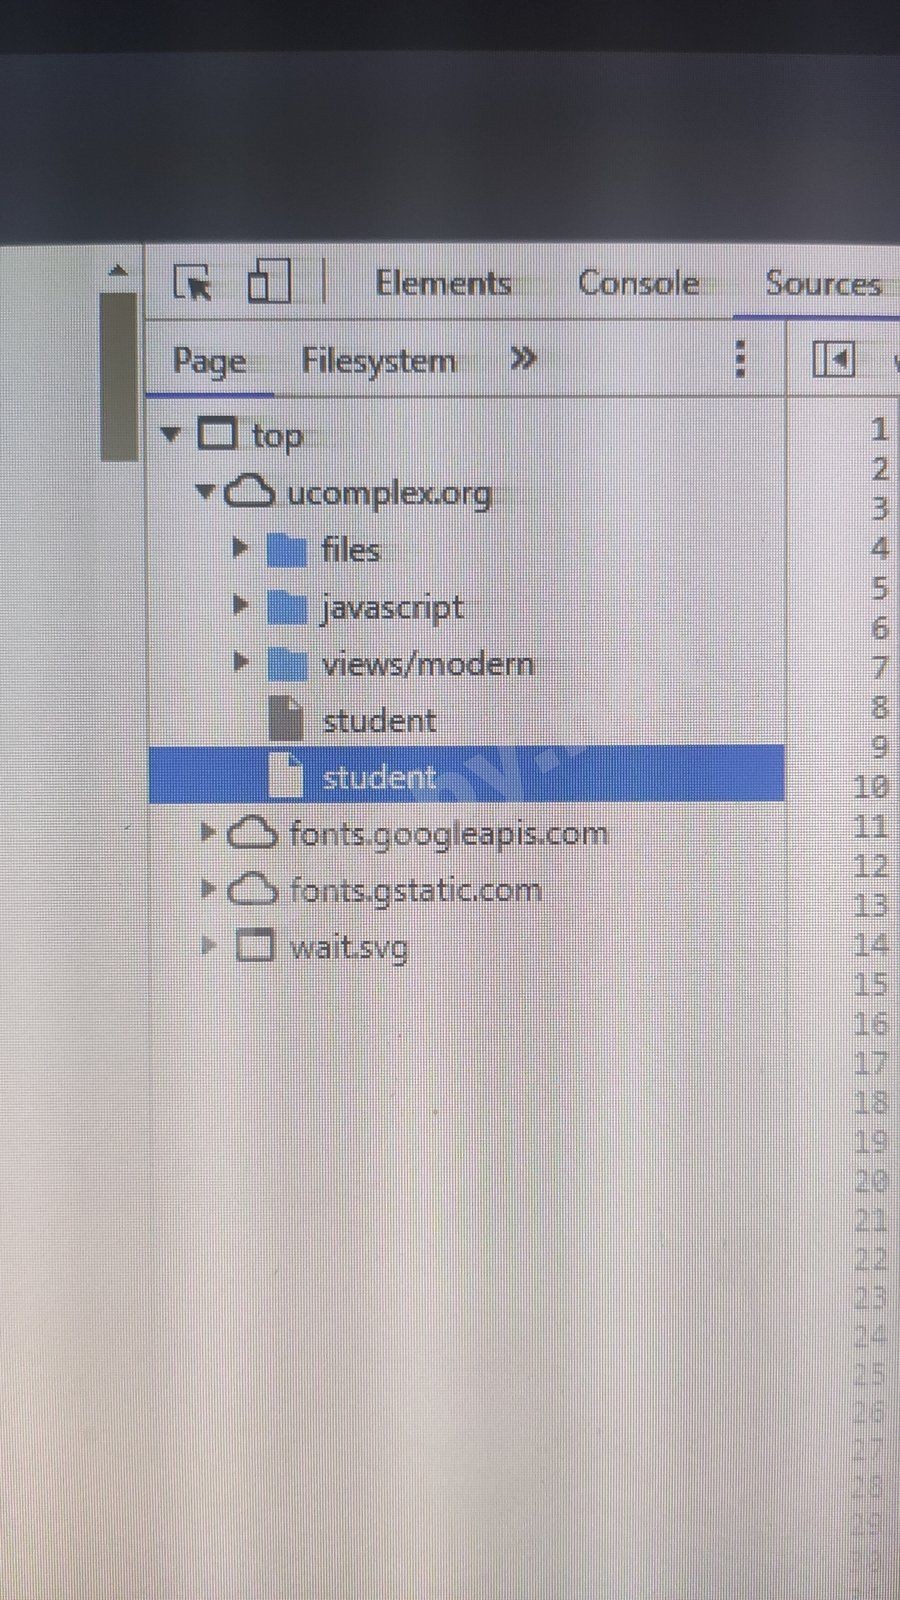900x1600 pixels.
Task: Click the wait.svg frame icon
Action: [254, 945]
